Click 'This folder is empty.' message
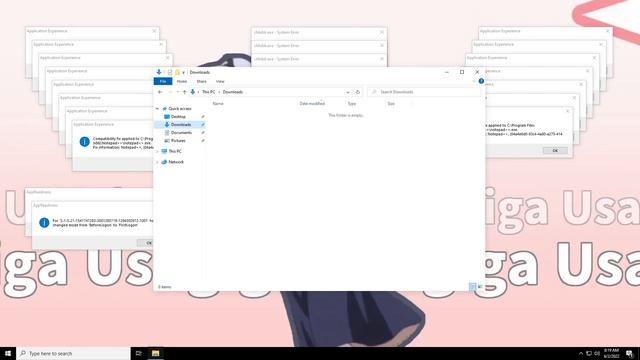 tap(346, 116)
